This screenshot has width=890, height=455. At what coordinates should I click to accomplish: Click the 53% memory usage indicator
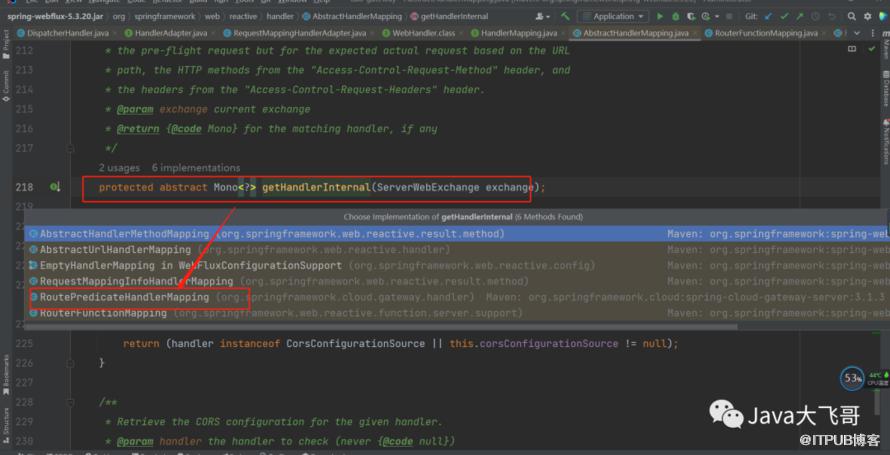852,378
